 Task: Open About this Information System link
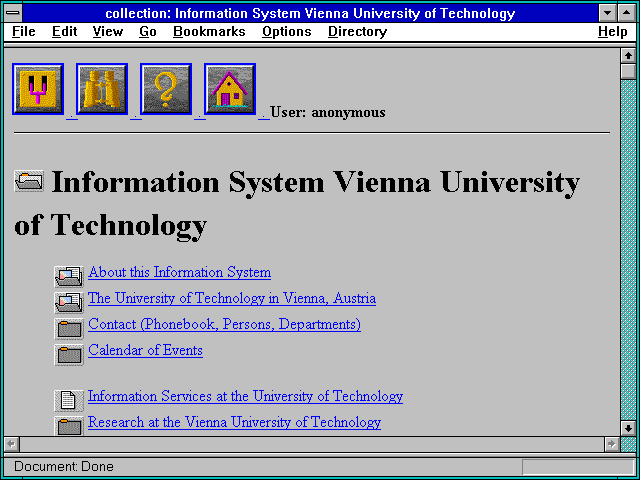tap(180, 272)
